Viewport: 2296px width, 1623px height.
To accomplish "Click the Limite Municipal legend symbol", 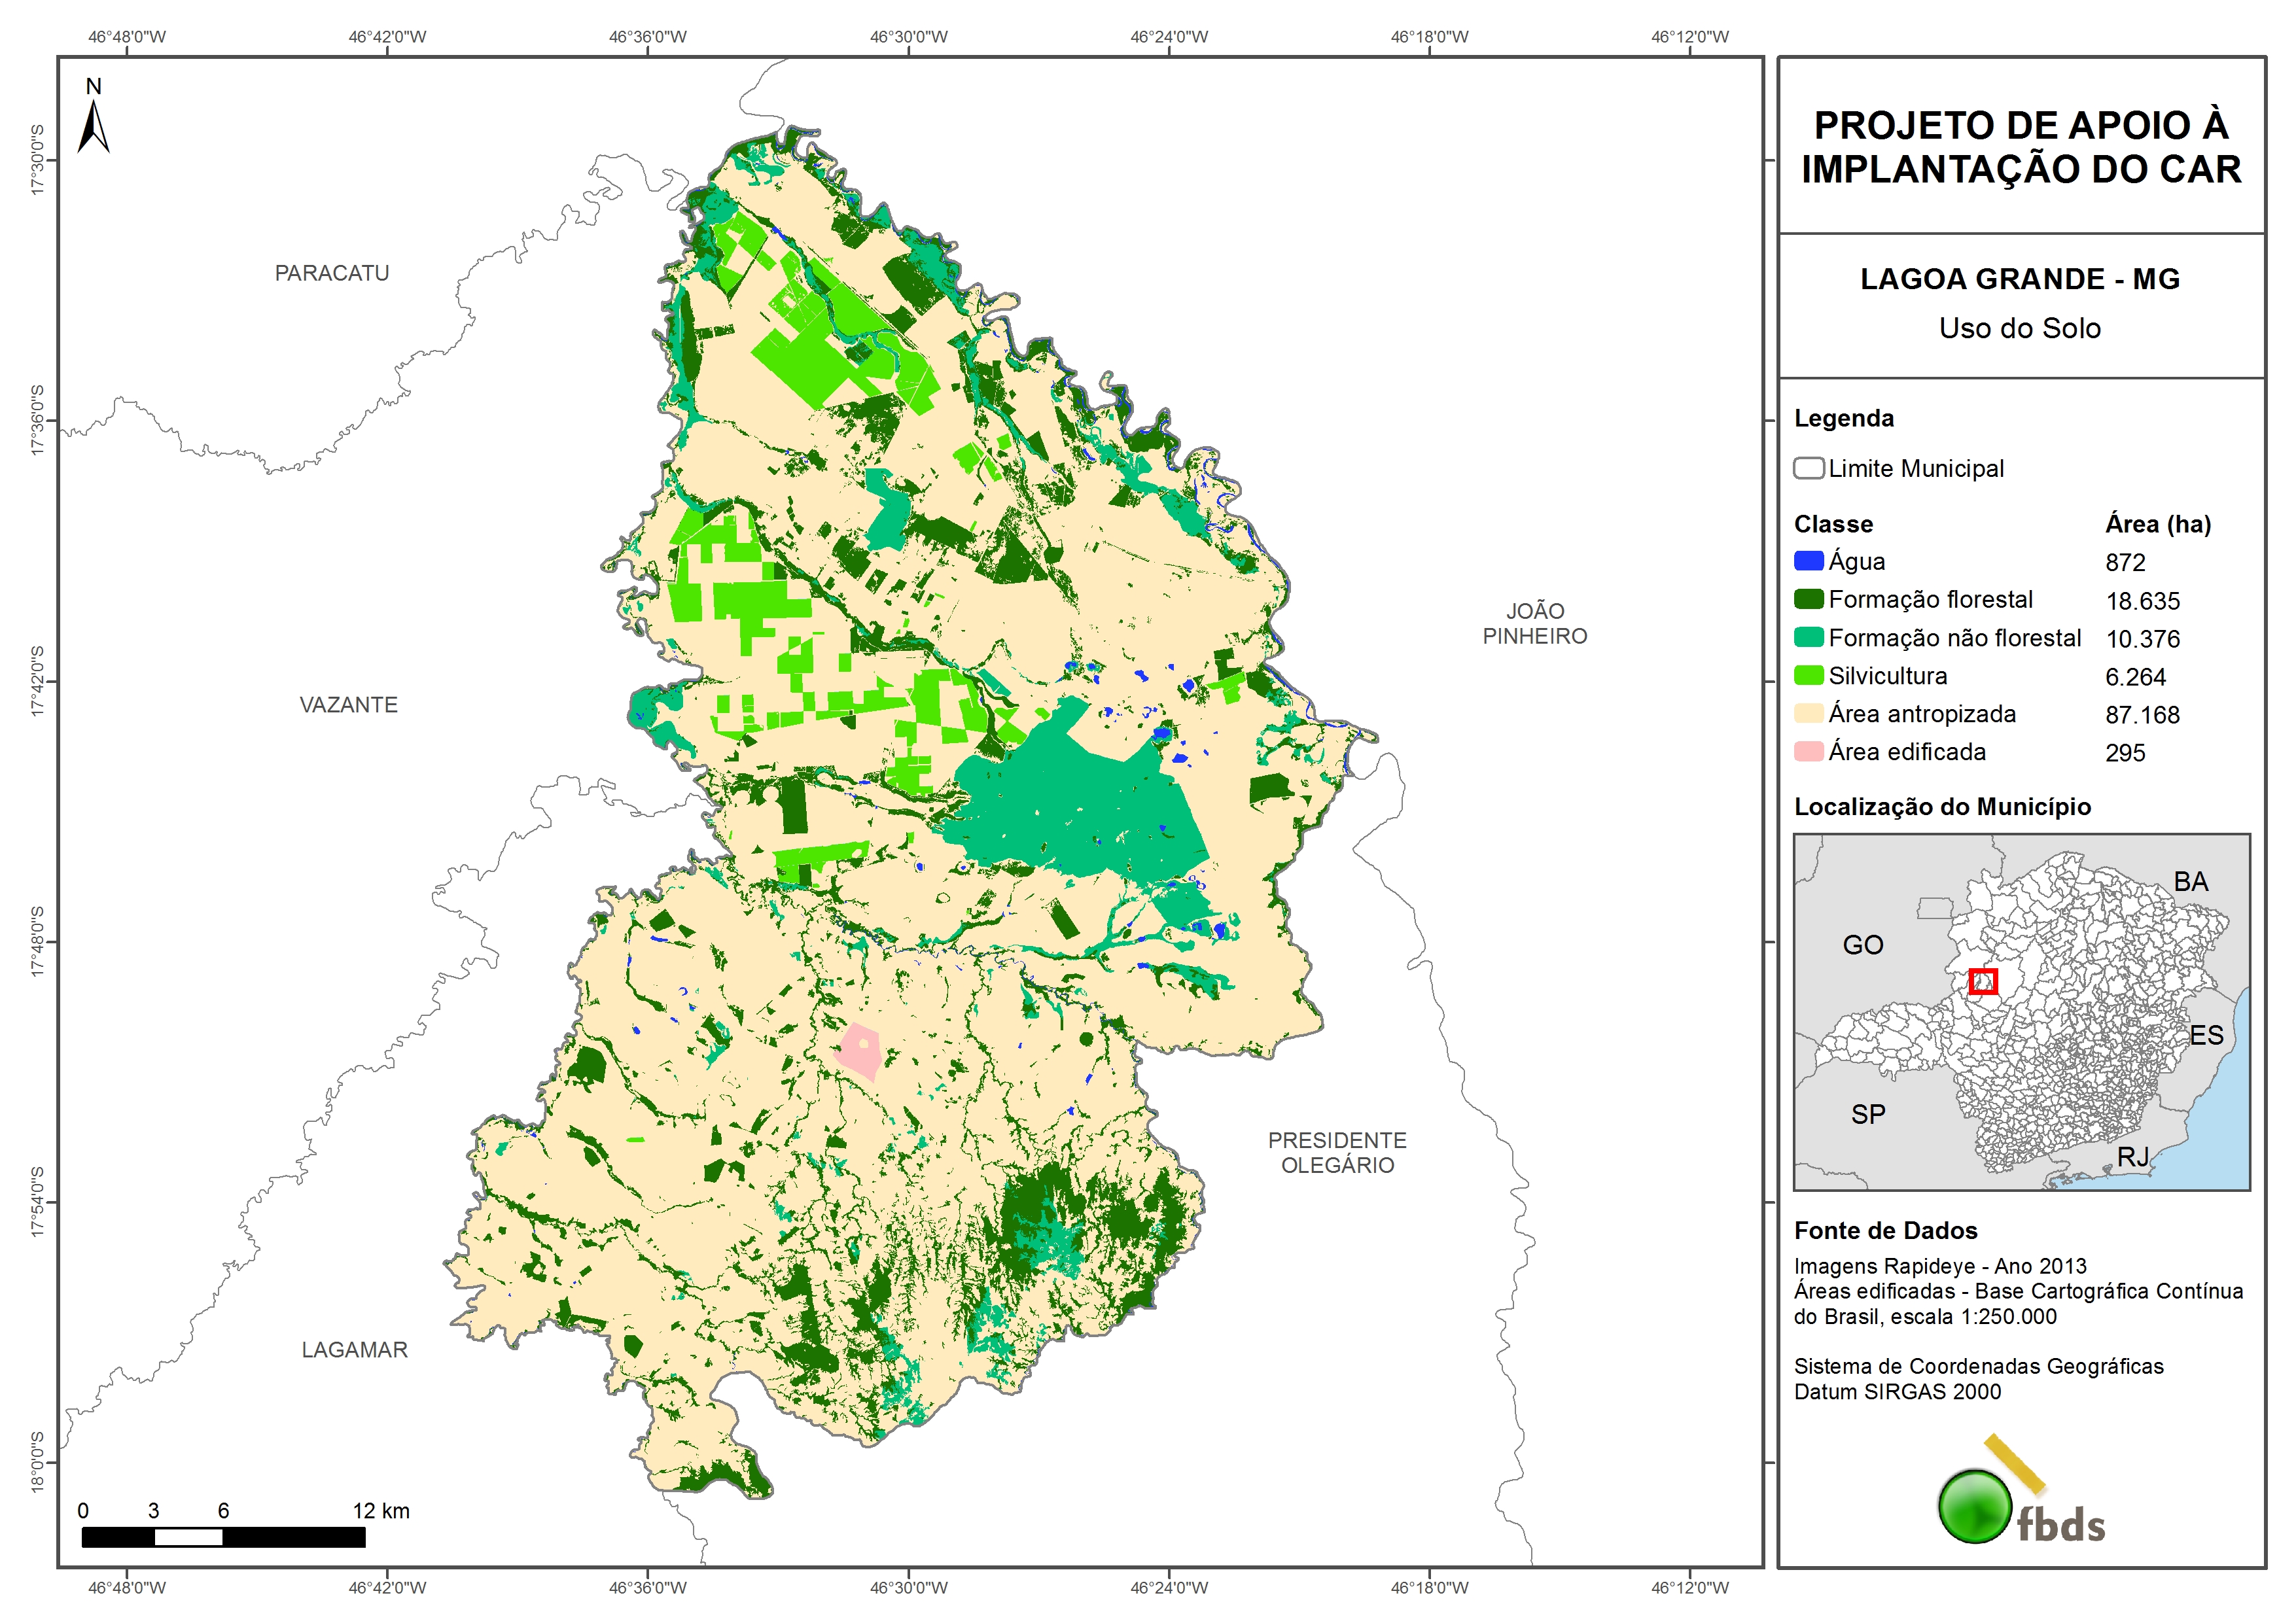I will click(x=1808, y=468).
